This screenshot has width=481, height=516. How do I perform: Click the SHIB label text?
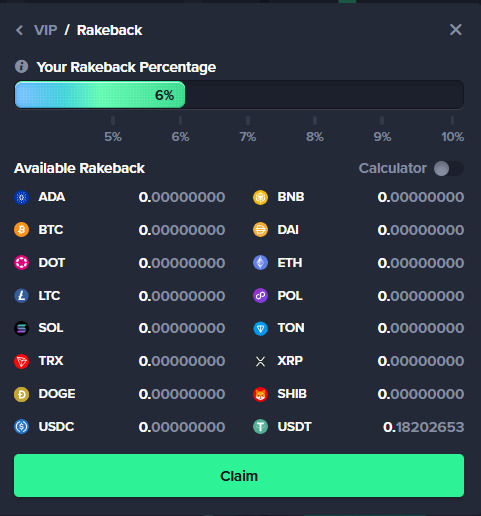coord(292,394)
